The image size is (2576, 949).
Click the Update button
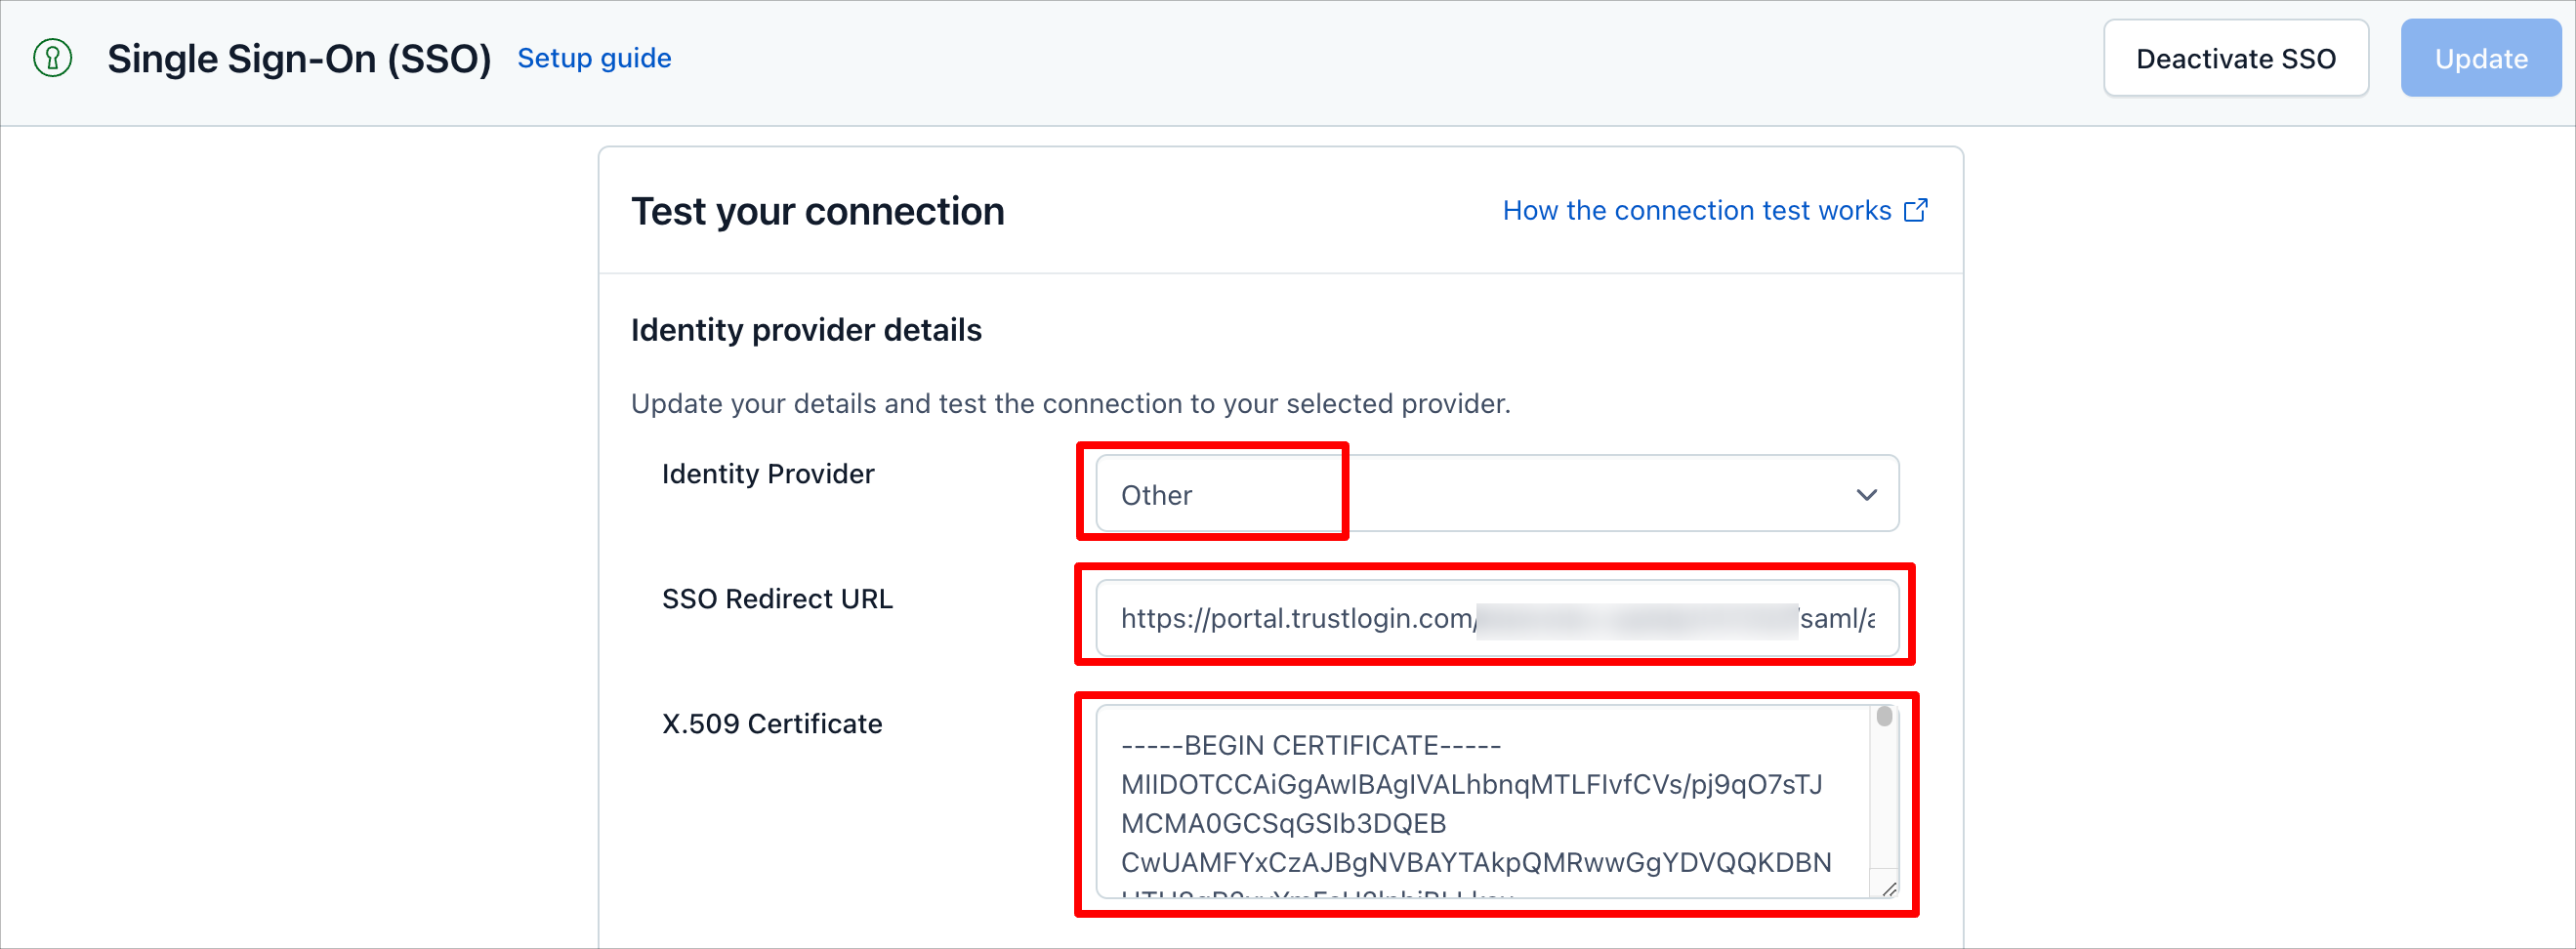(2480, 59)
